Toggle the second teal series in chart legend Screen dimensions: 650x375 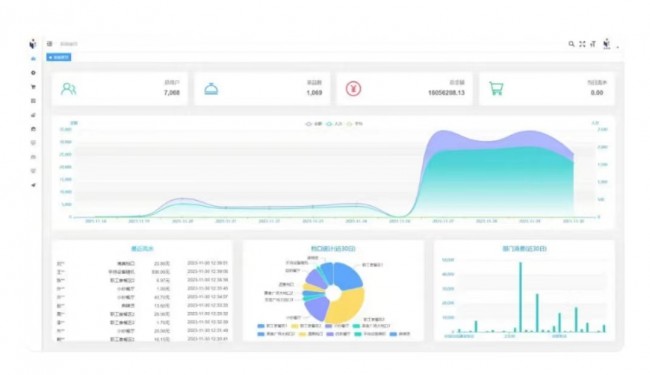334,123
